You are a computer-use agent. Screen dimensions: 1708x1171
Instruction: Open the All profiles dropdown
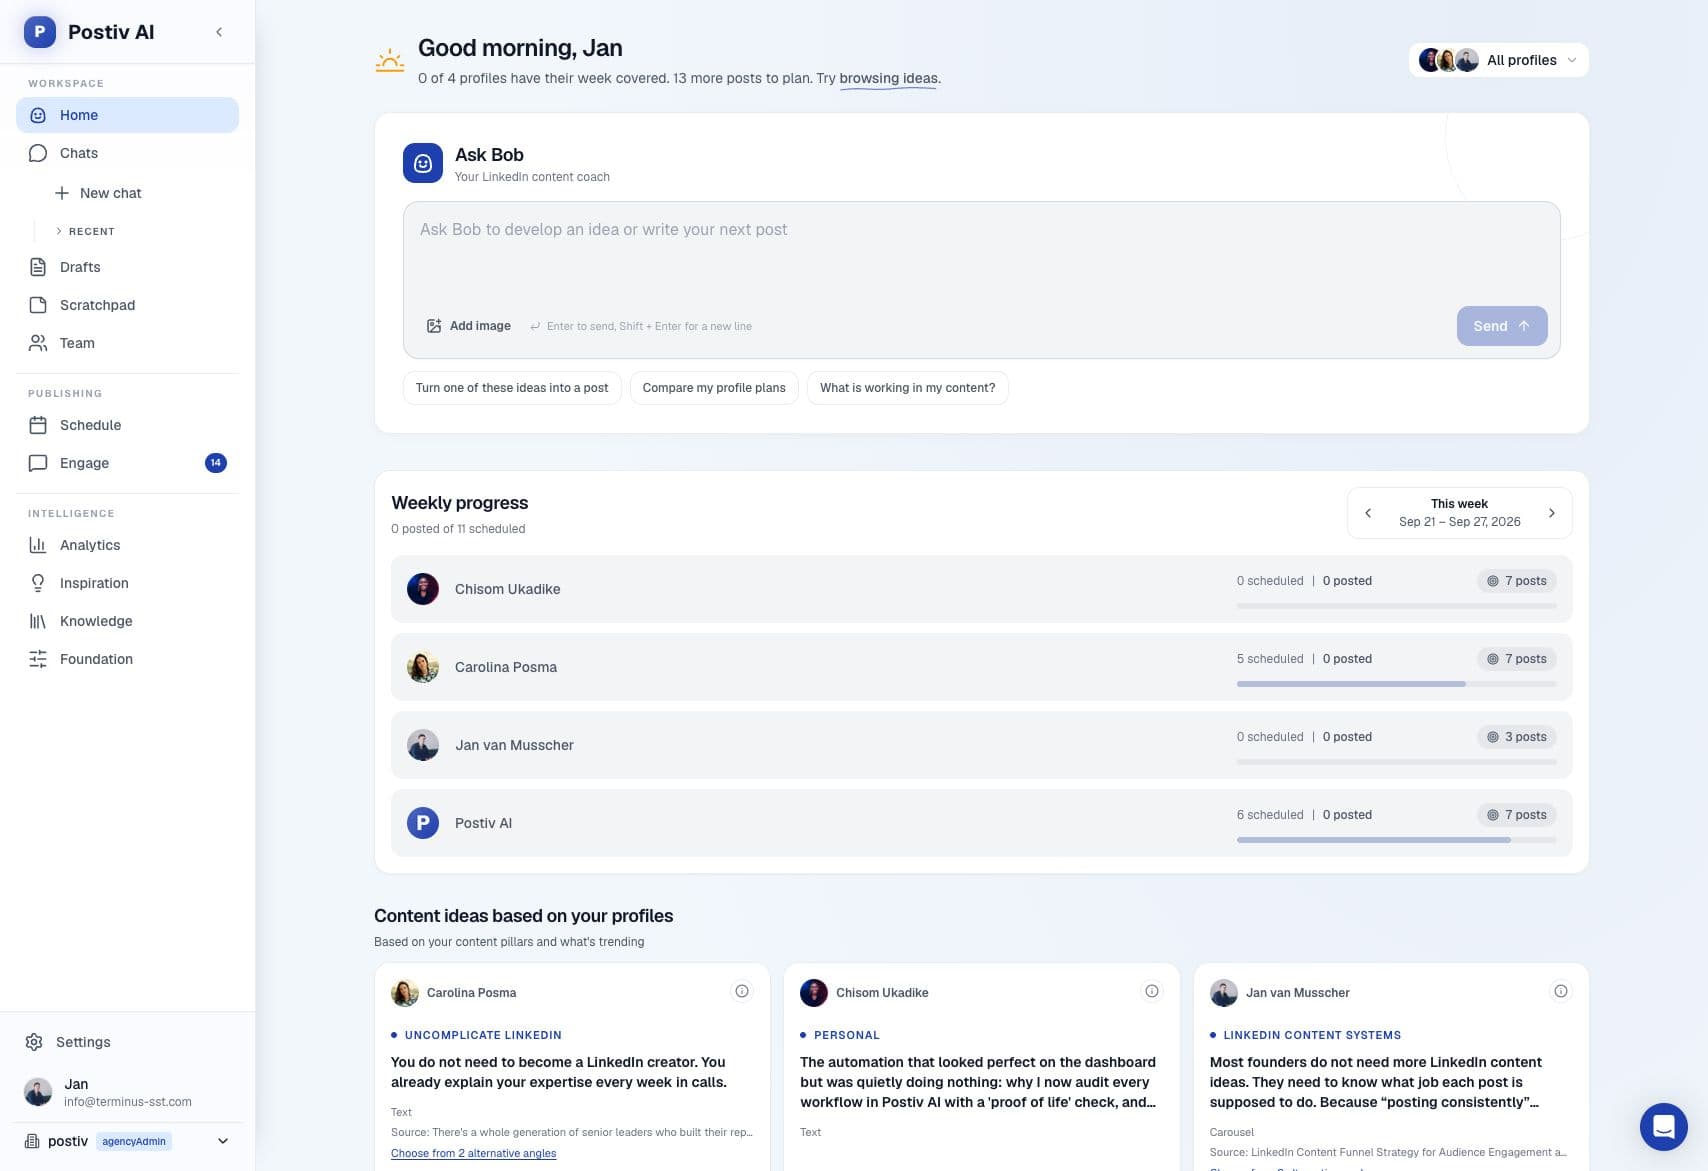(x=1498, y=60)
